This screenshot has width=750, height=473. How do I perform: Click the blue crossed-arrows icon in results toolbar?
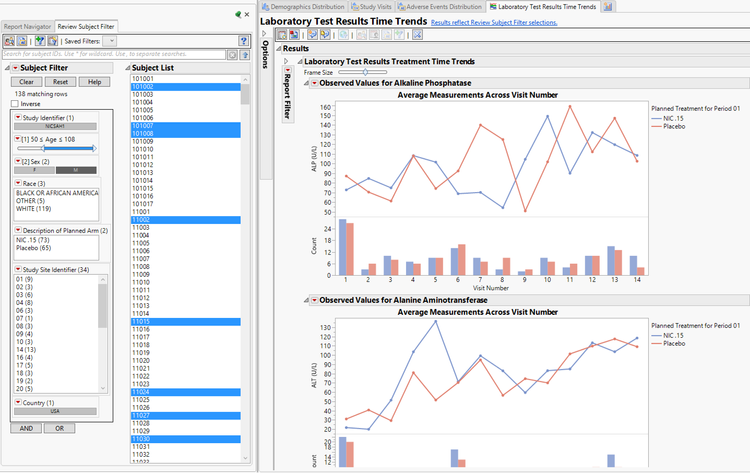pos(417,34)
